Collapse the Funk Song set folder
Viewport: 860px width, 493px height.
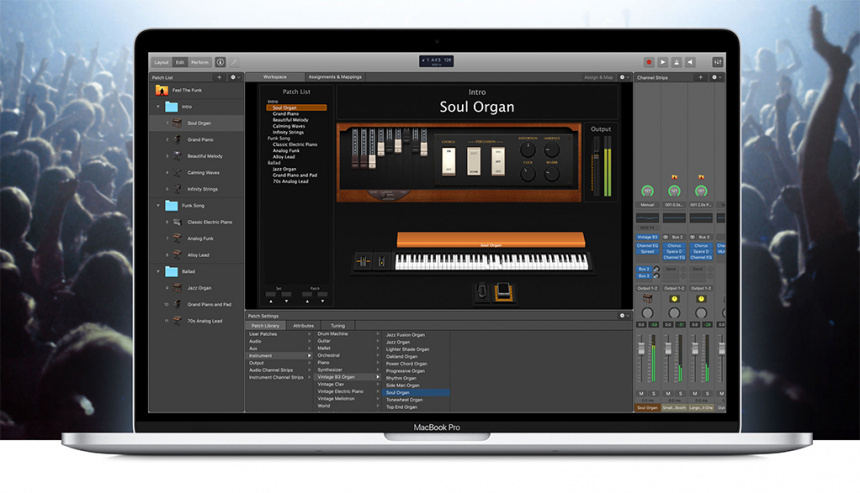[x=158, y=205]
